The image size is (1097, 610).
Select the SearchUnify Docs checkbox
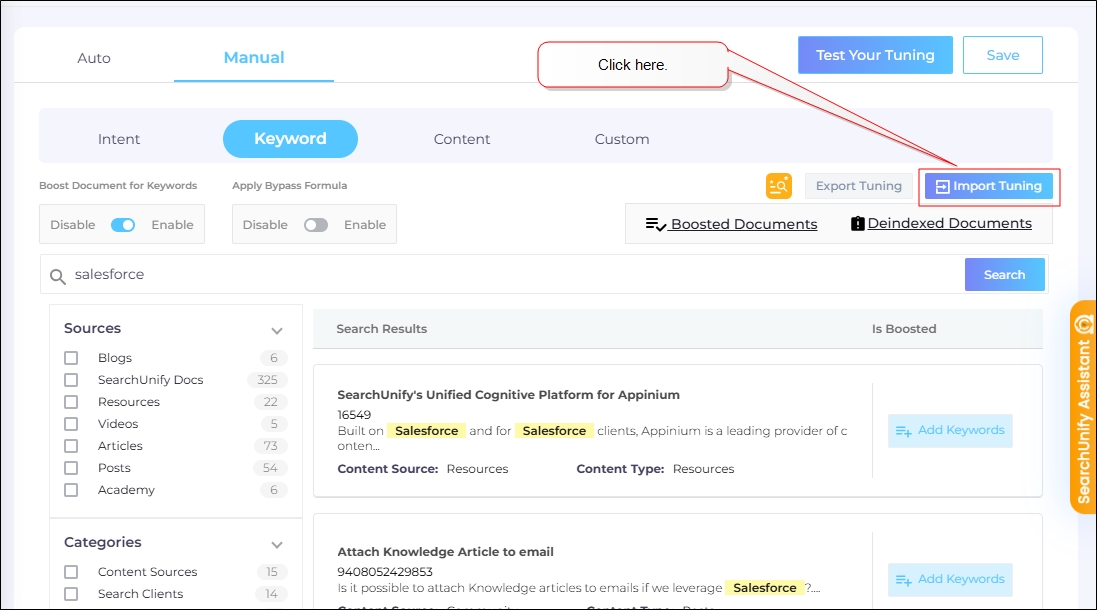click(x=71, y=380)
